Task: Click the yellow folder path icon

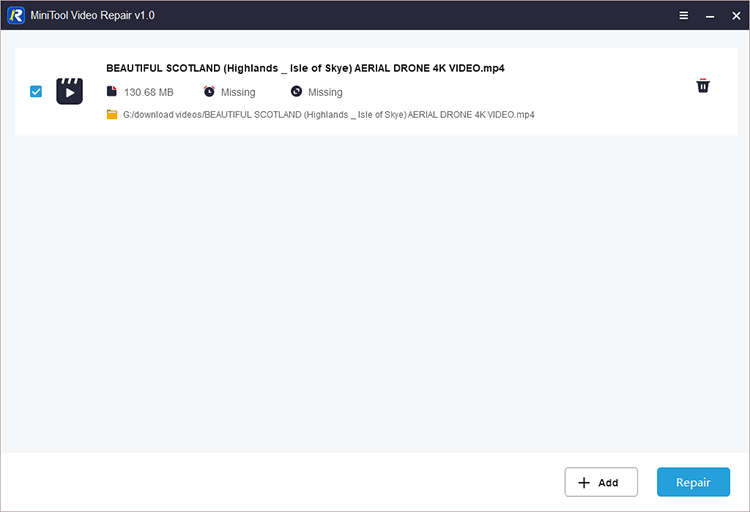Action: [x=112, y=115]
